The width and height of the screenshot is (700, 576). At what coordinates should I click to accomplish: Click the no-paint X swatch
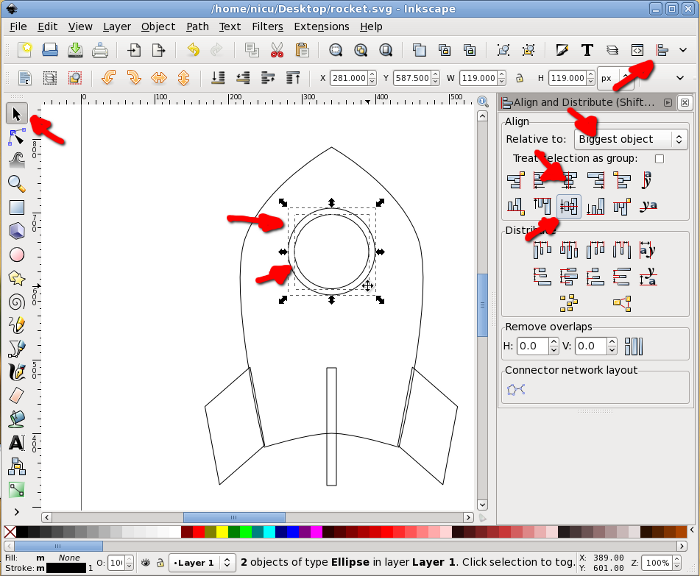[10, 532]
